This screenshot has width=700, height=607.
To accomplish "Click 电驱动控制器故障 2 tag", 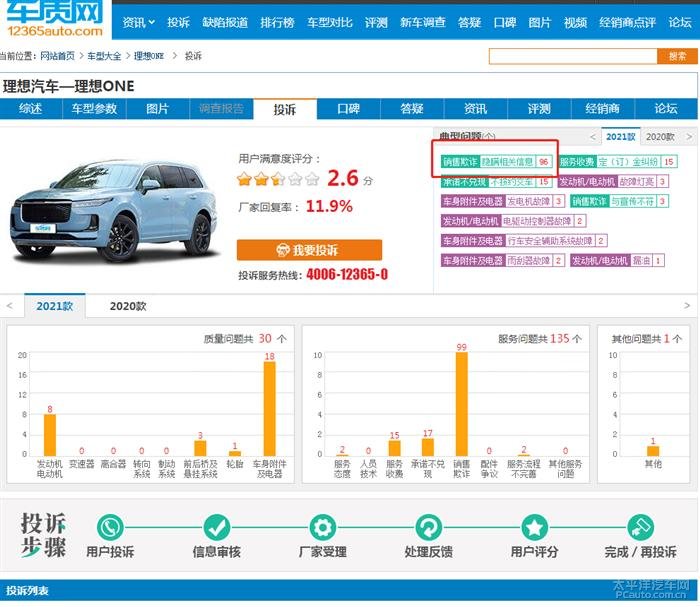I will coord(513,221).
